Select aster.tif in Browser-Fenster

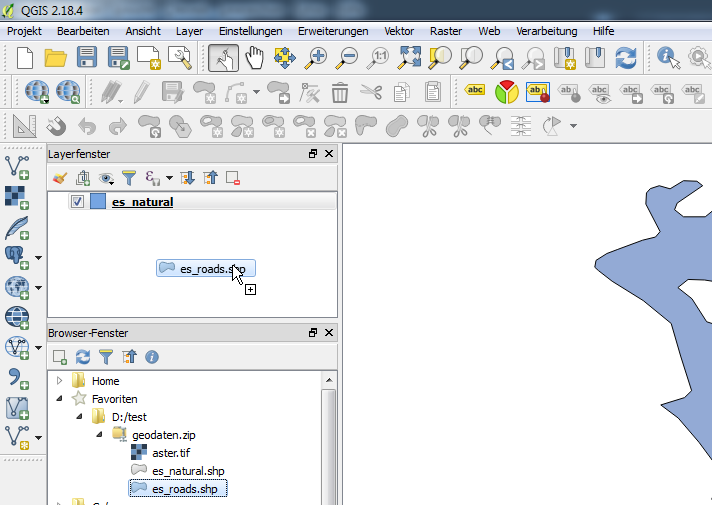click(x=171, y=453)
